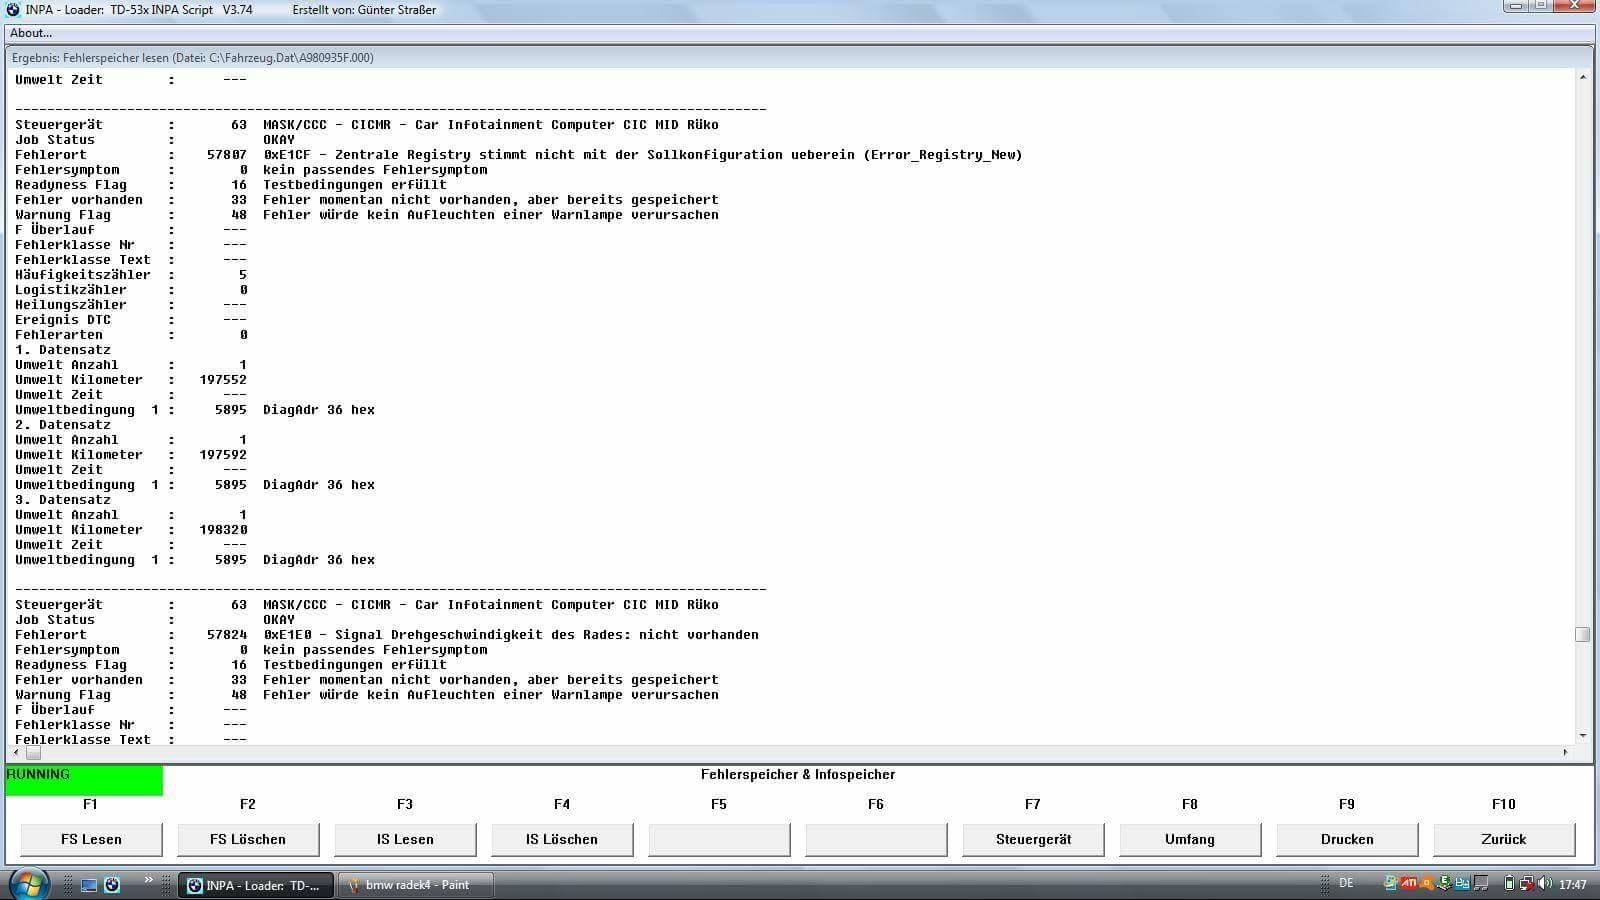This screenshot has width=1600, height=900.
Task: Click the Umwelt Kilometer value 197552
Action: click(x=223, y=380)
